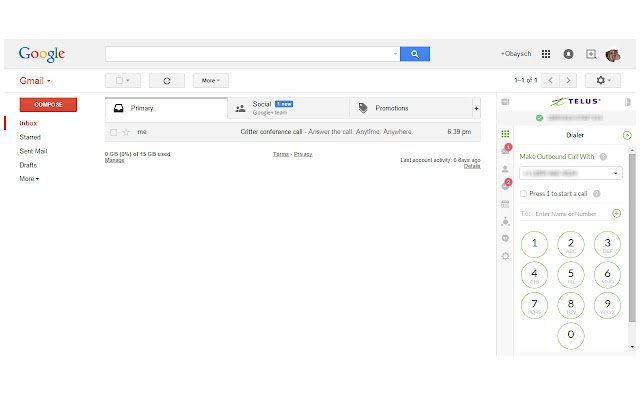
Task: Switch to the Promotions tab
Action: 411,108
